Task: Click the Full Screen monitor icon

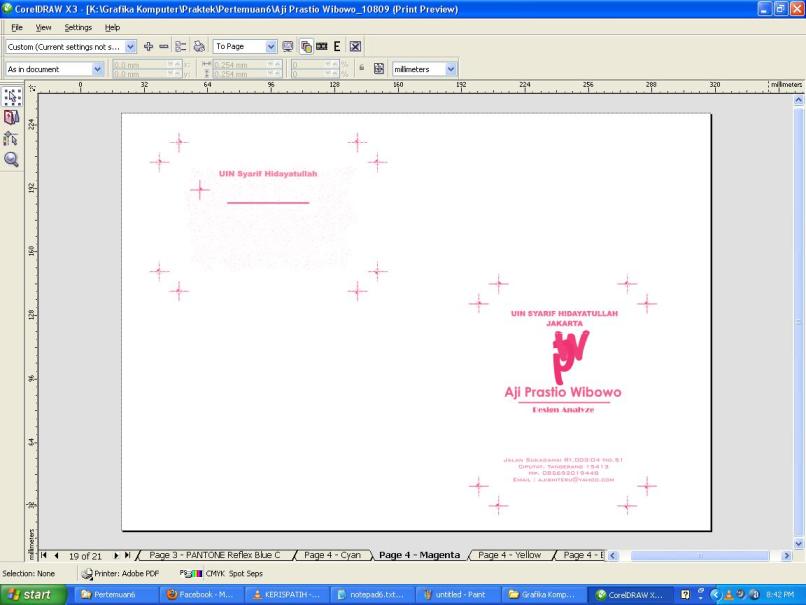Action: pos(288,47)
